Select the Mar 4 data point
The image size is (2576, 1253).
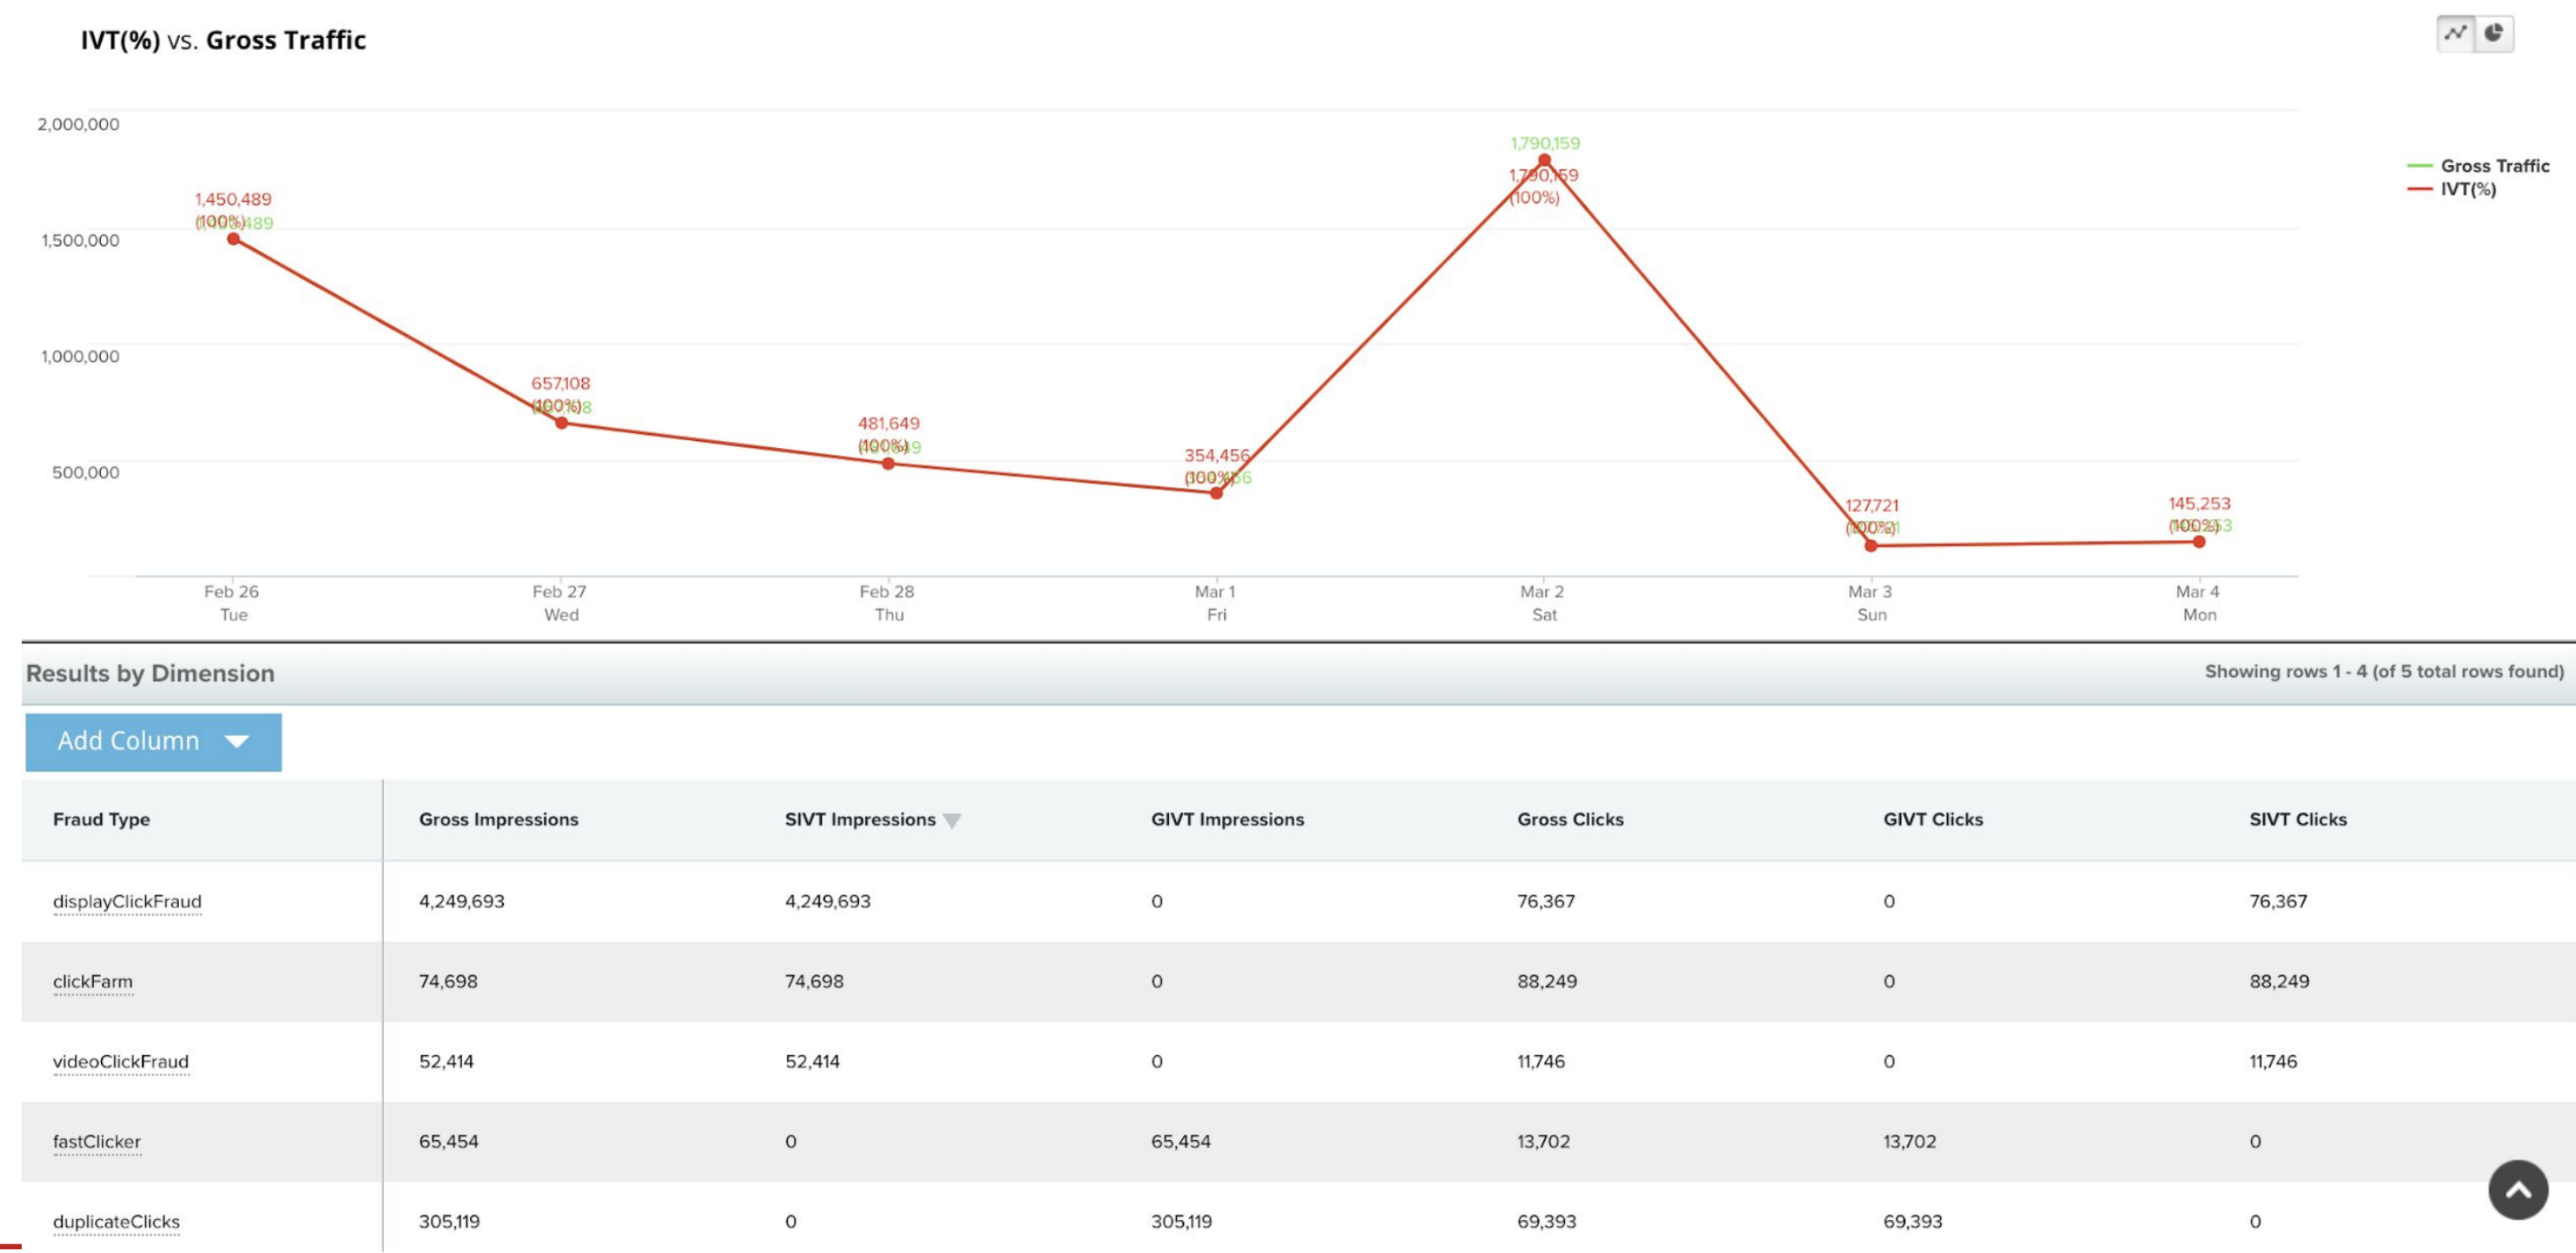2199,542
